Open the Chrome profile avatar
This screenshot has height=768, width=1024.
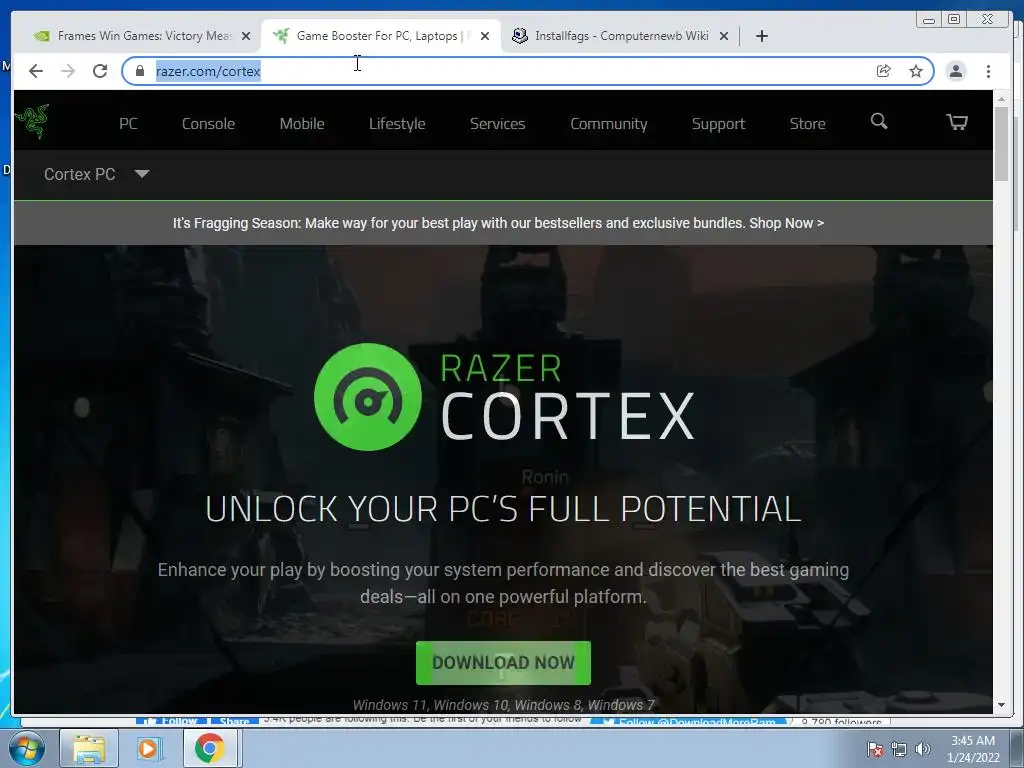956,71
